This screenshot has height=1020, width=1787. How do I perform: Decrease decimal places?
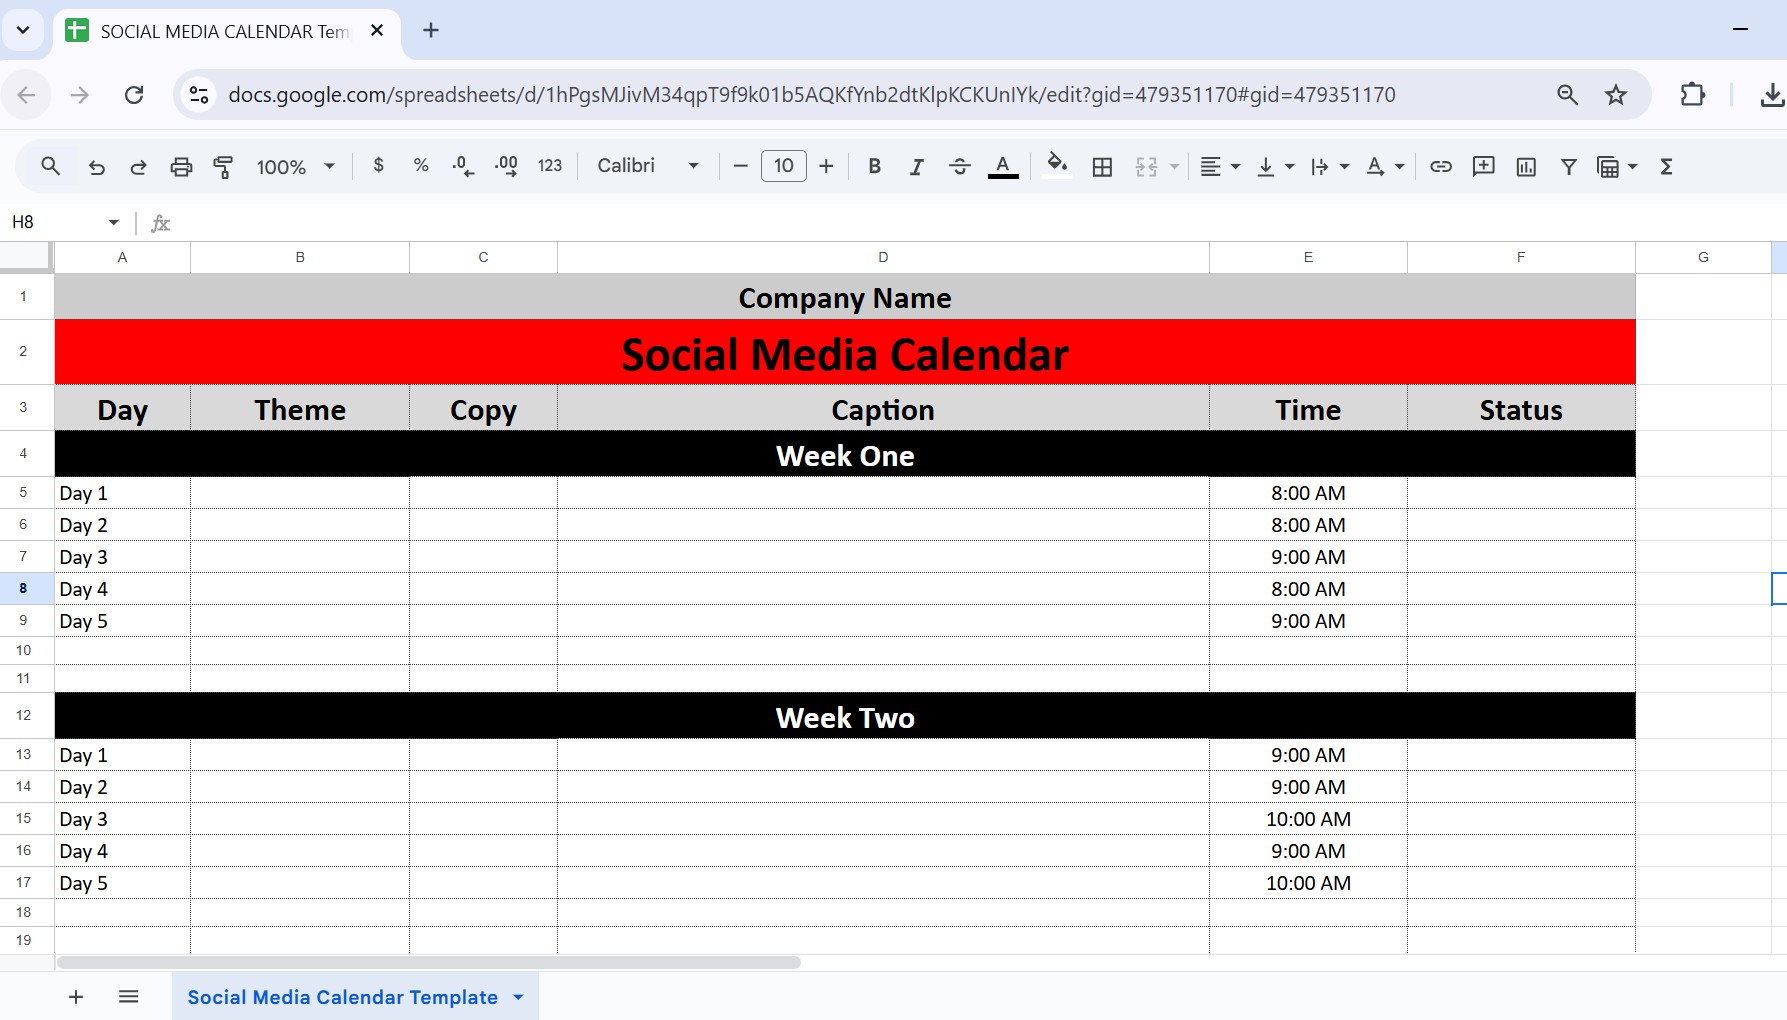(x=462, y=166)
